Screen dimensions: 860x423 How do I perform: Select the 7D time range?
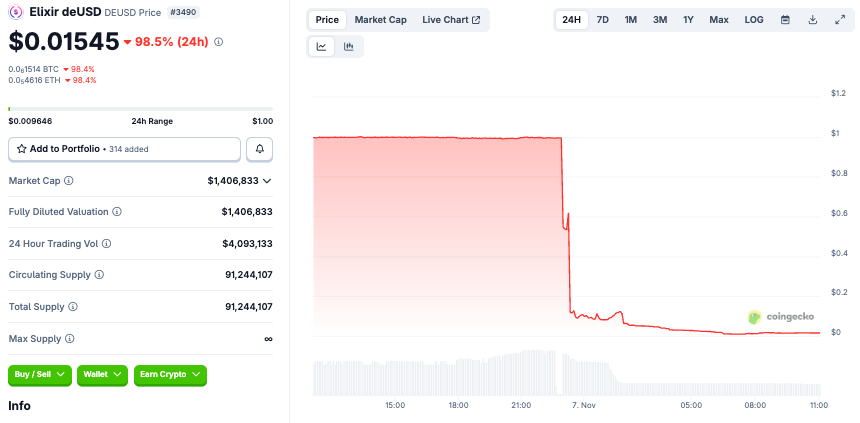pyautogui.click(x=603, y=20)
